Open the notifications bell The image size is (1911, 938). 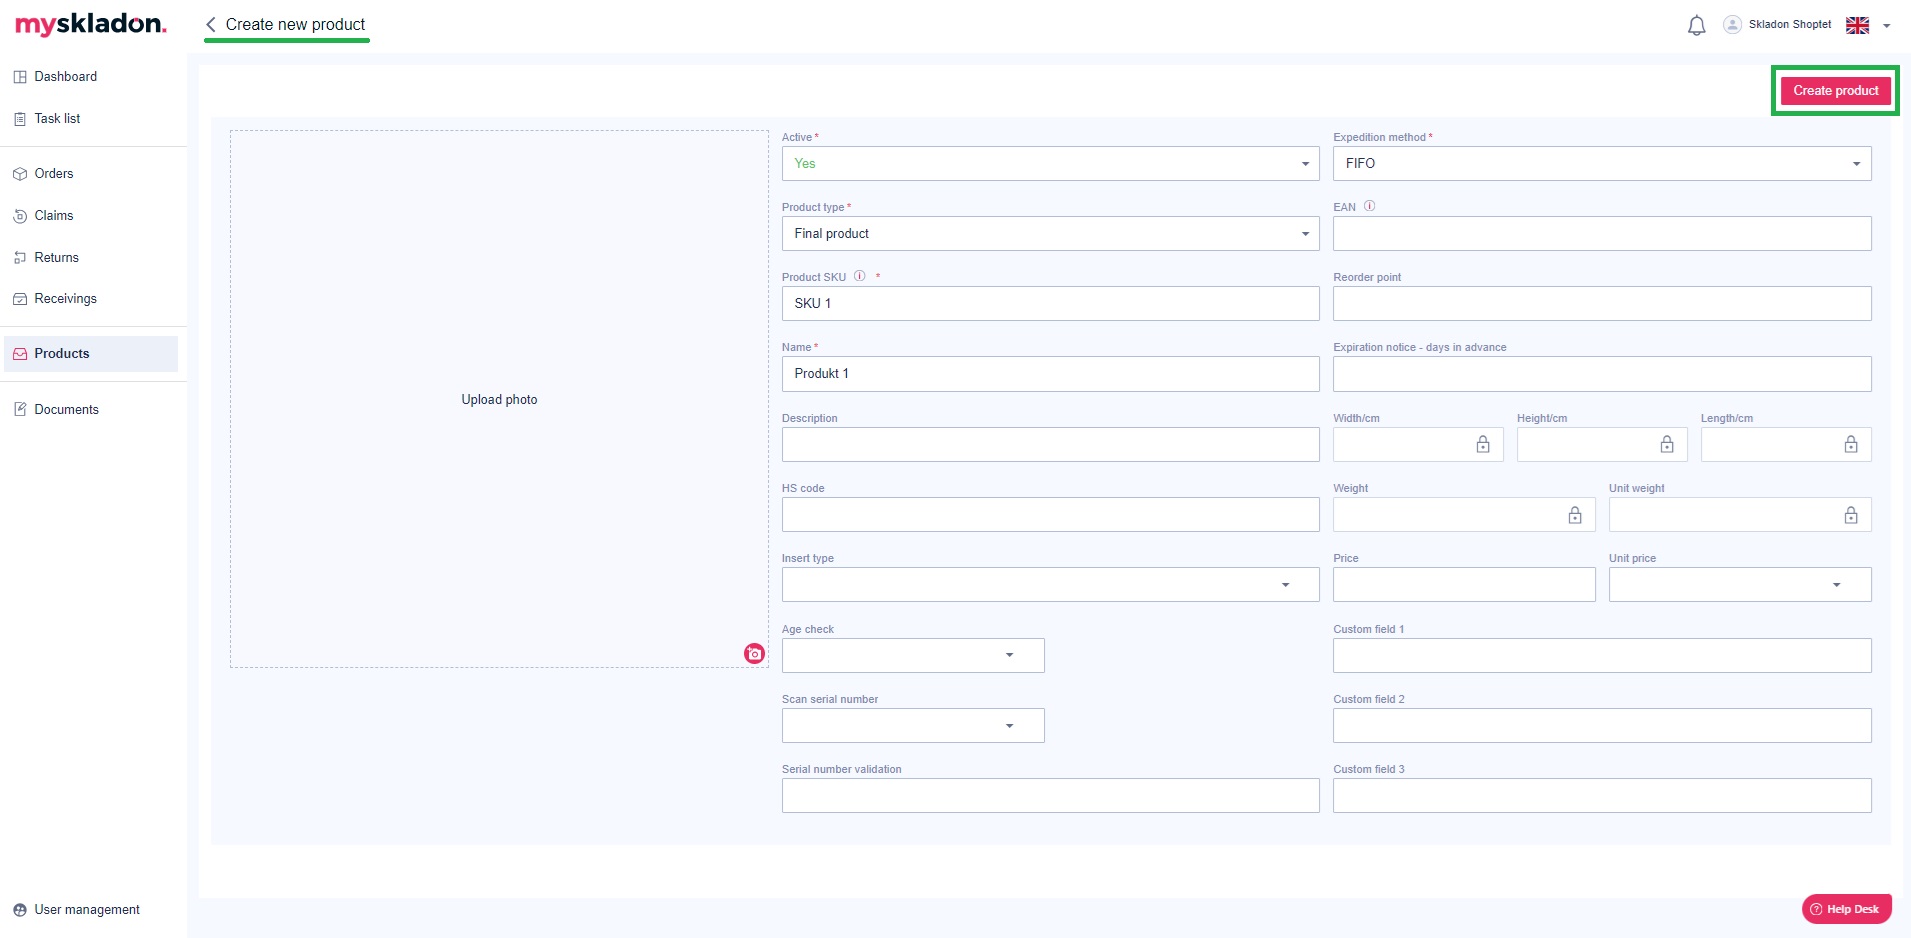pos(1696,25)
